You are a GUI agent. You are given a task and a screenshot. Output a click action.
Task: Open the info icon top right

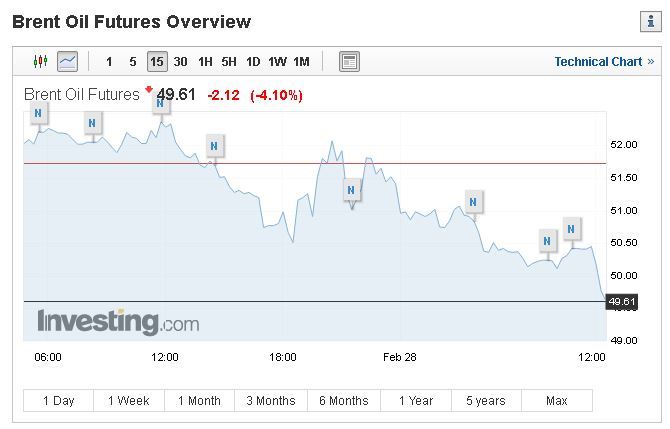(648, 22)
